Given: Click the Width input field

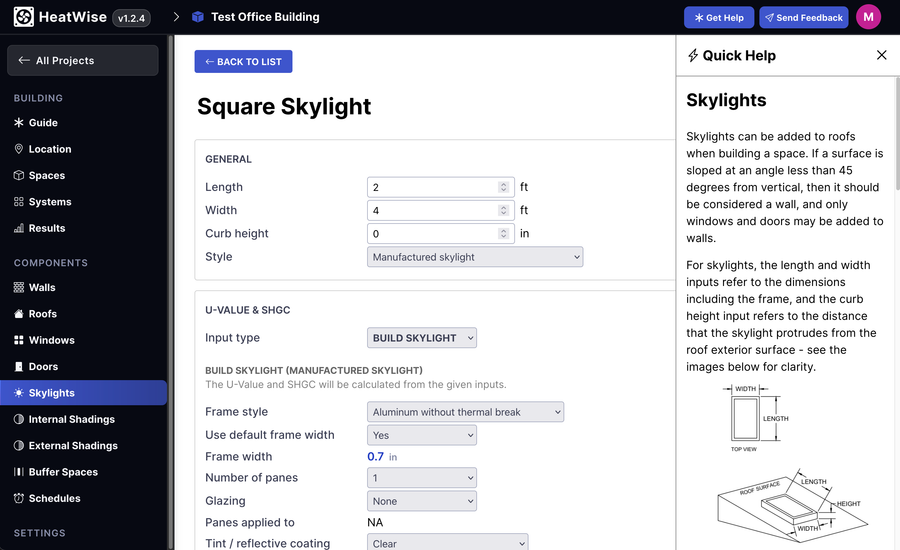Looking at the screenshot, I should [441, 210].
